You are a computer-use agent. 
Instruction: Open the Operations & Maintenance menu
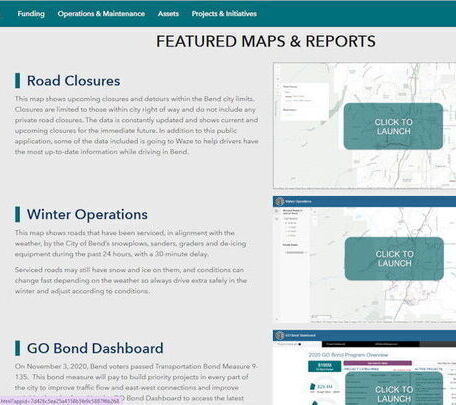[x=101, y=14]
